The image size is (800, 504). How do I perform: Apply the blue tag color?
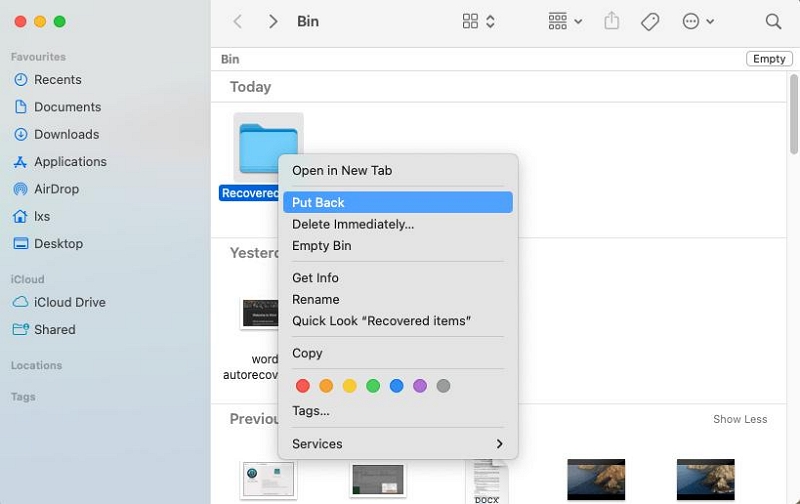click(396, 386)
